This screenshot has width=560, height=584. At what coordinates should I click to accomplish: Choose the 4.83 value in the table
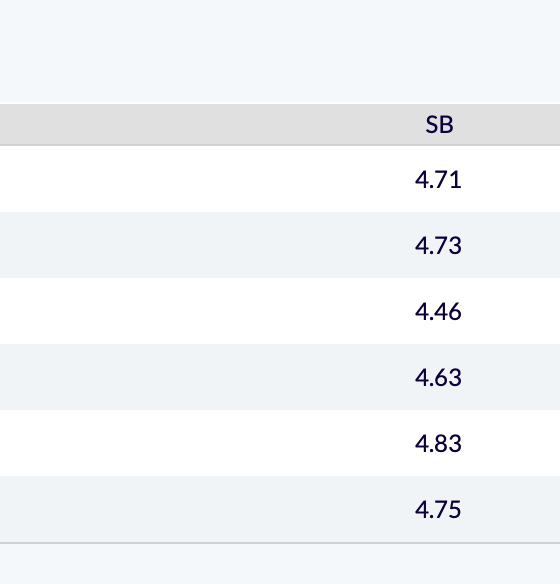(438, 444)
